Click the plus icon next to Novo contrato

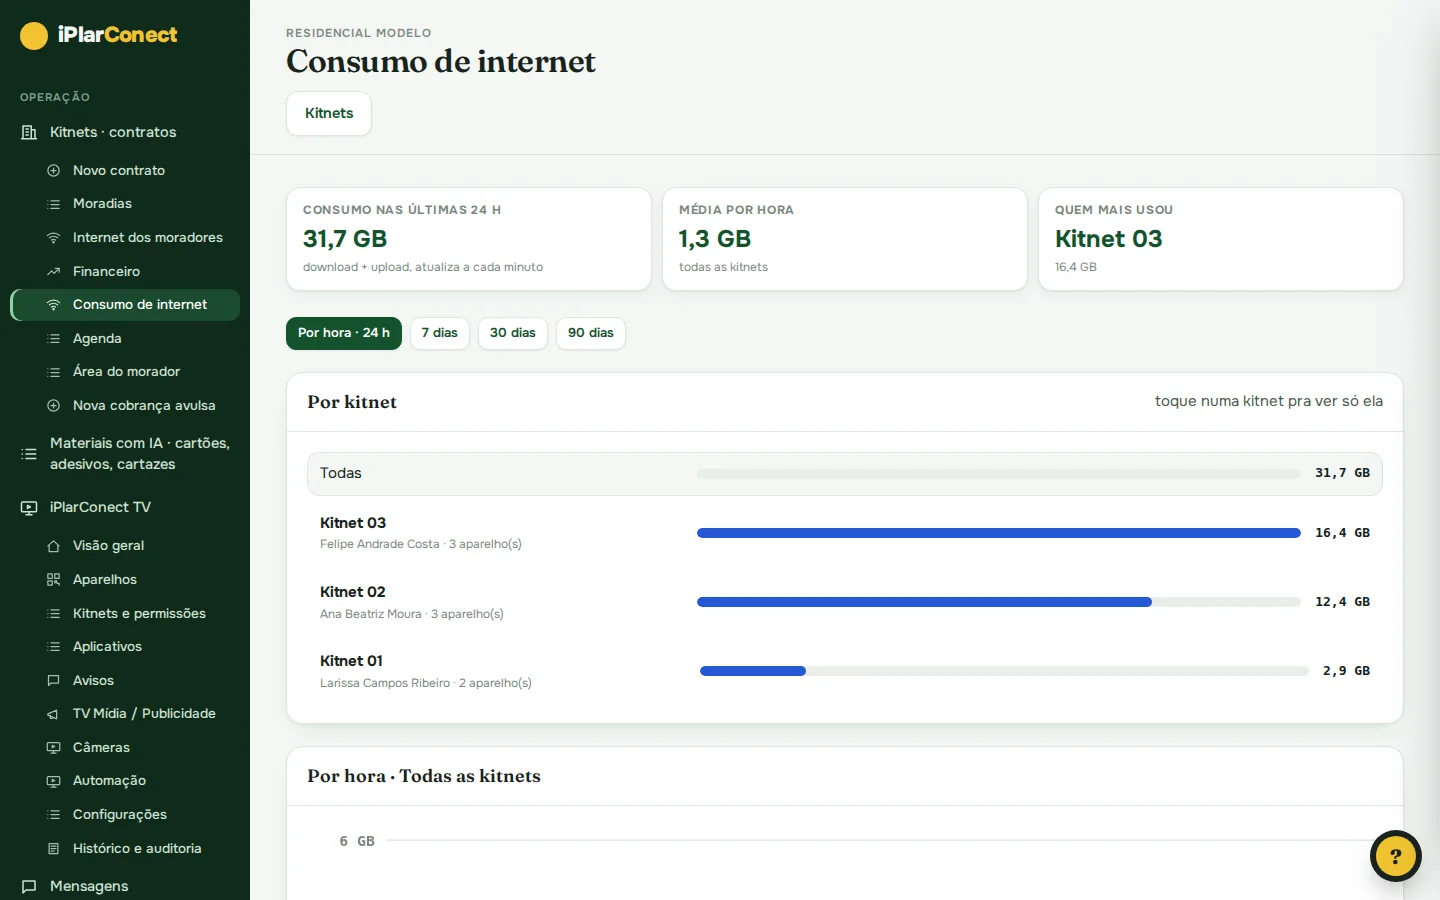pos(54,171)
